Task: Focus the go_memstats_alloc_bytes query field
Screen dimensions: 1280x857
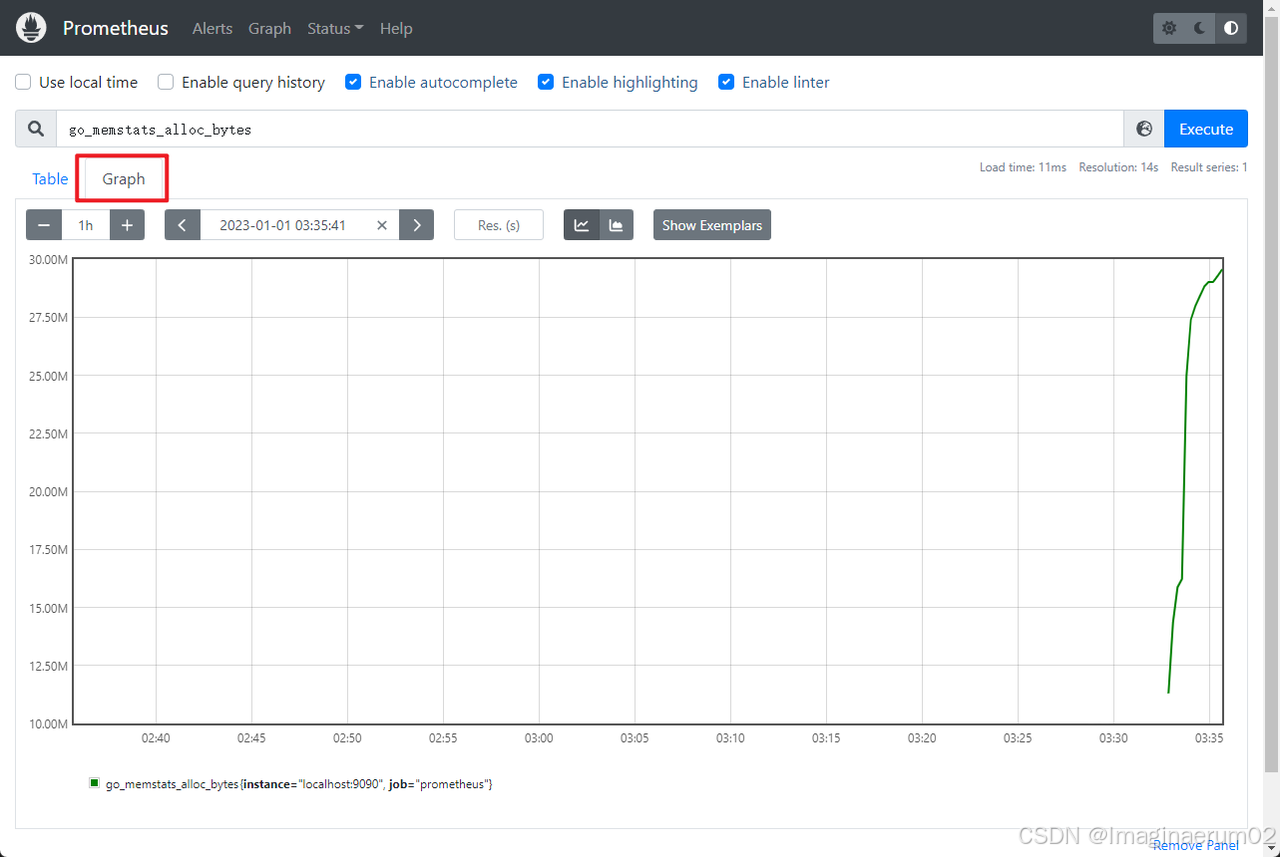Action: pyautogui.click(x=590, y=129)
